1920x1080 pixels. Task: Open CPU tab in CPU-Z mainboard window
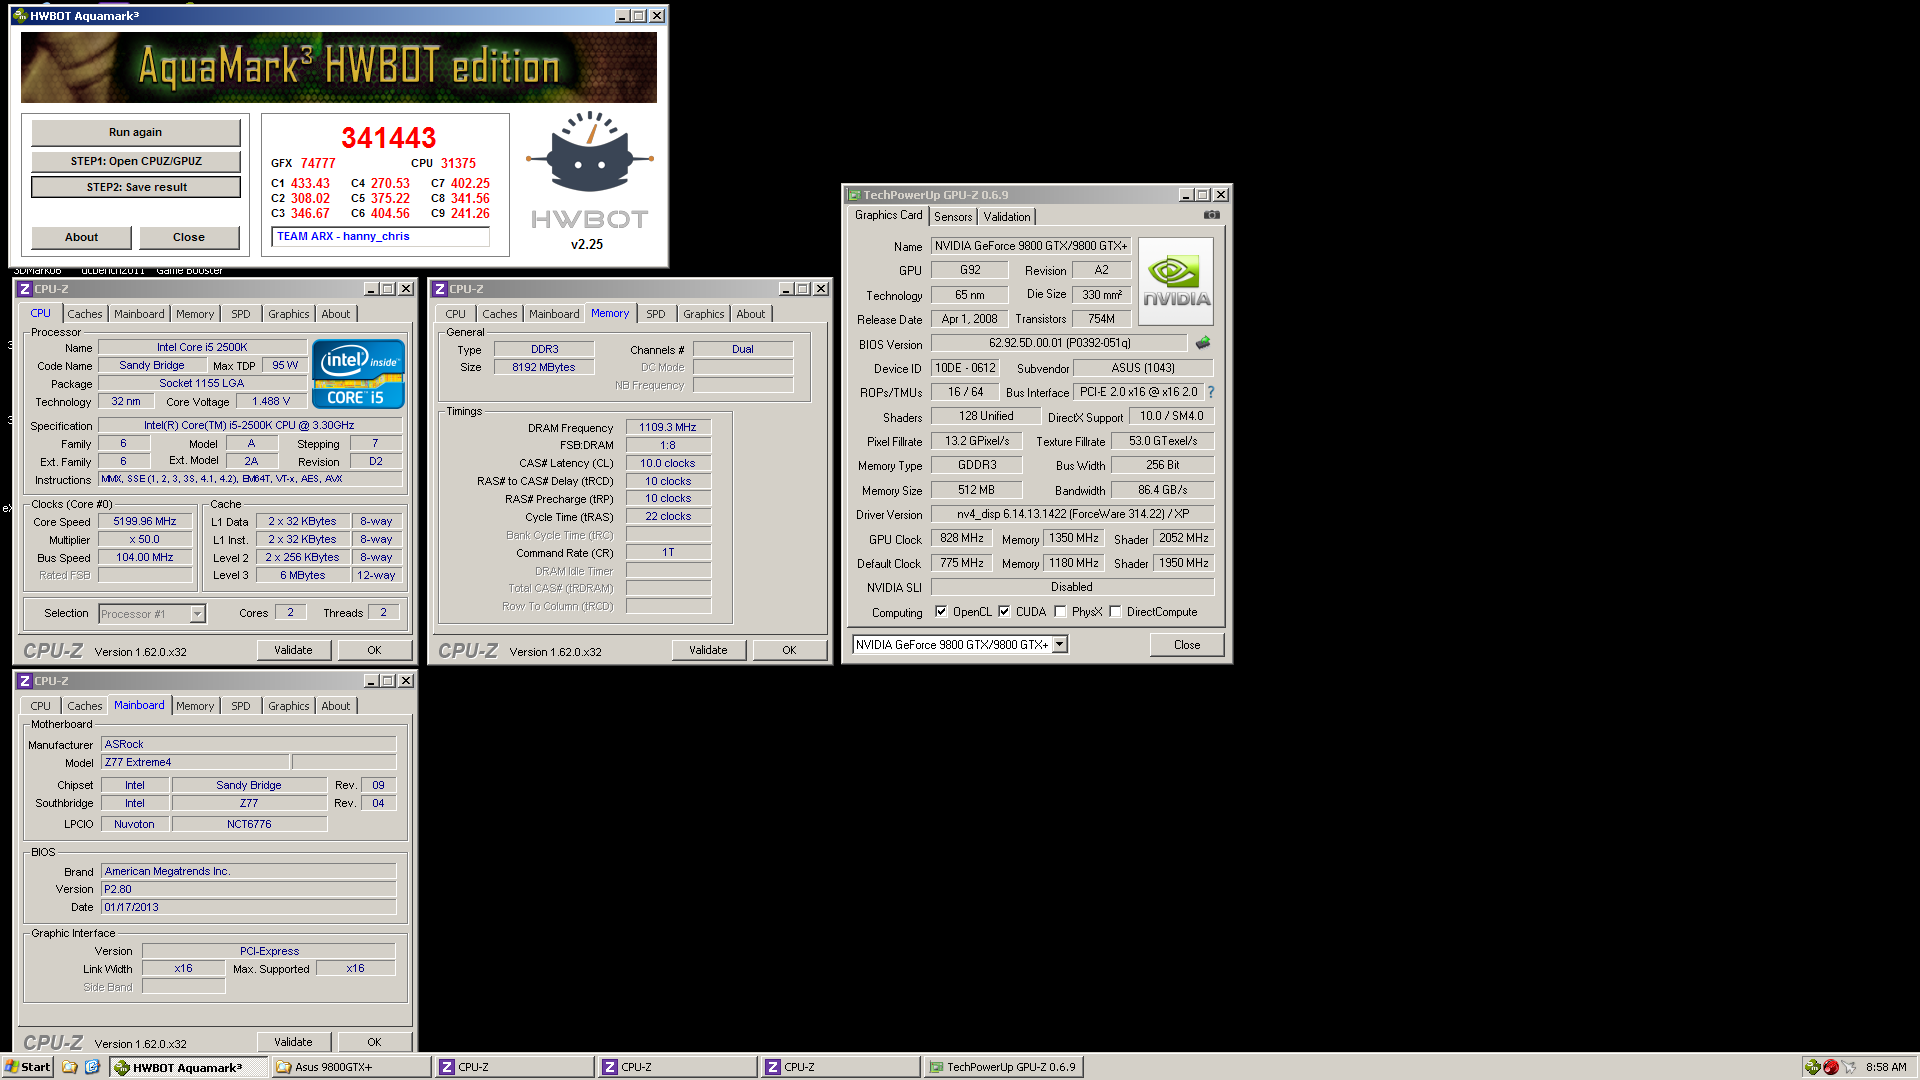(40, 706)
